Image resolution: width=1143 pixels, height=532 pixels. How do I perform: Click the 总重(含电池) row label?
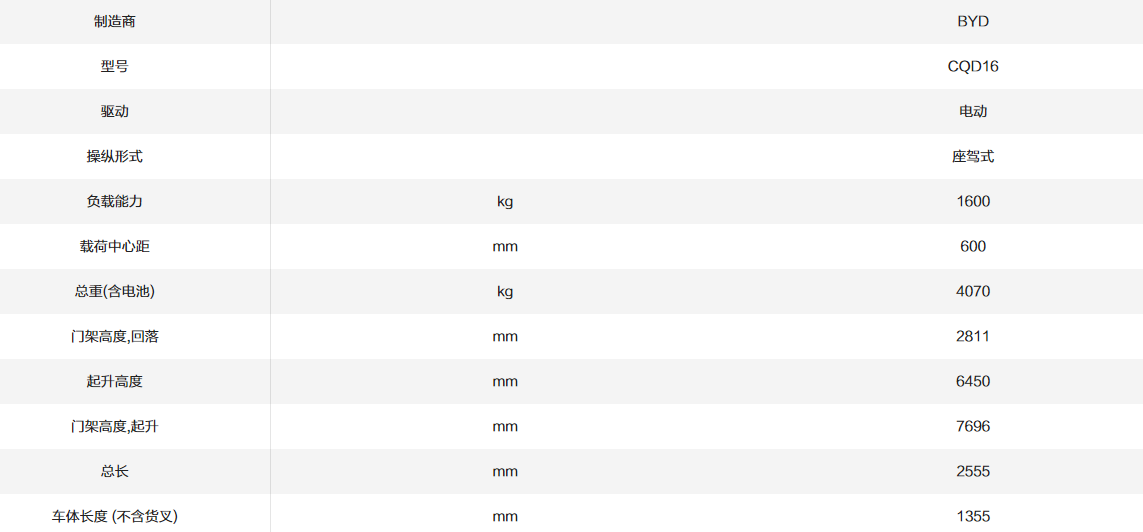(114, 291)
